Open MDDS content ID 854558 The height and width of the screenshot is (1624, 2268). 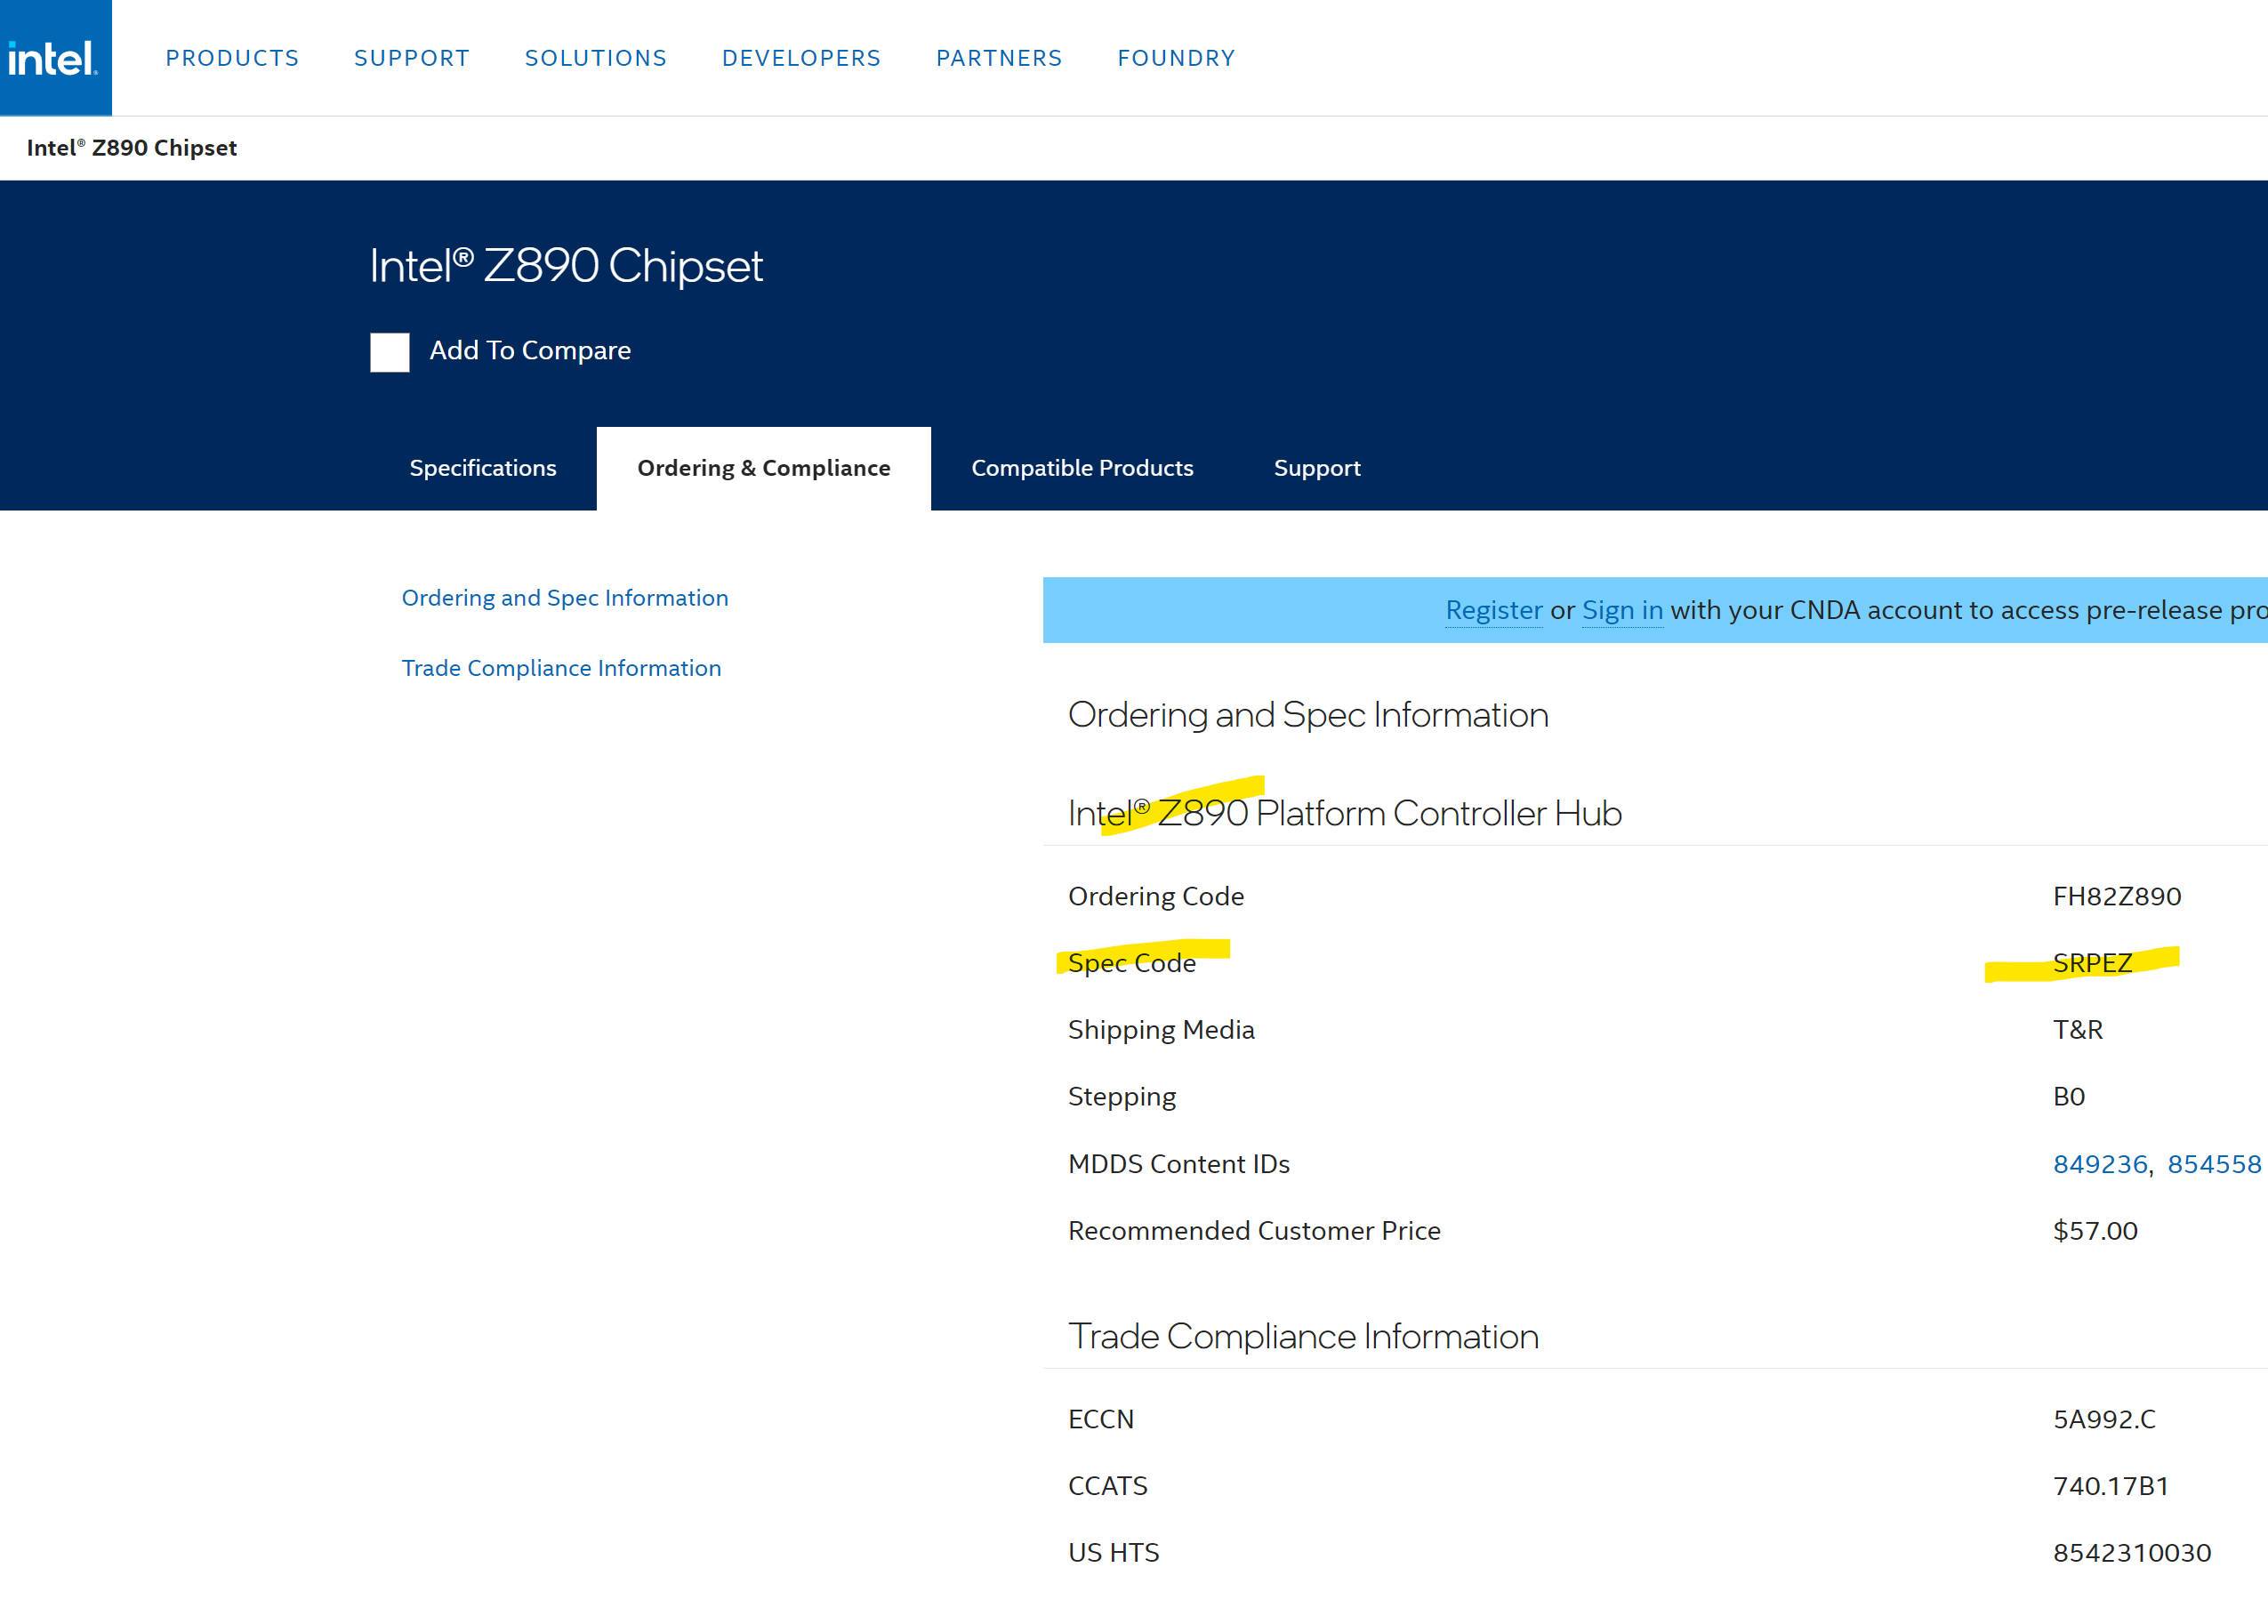coord(2213,1164)
